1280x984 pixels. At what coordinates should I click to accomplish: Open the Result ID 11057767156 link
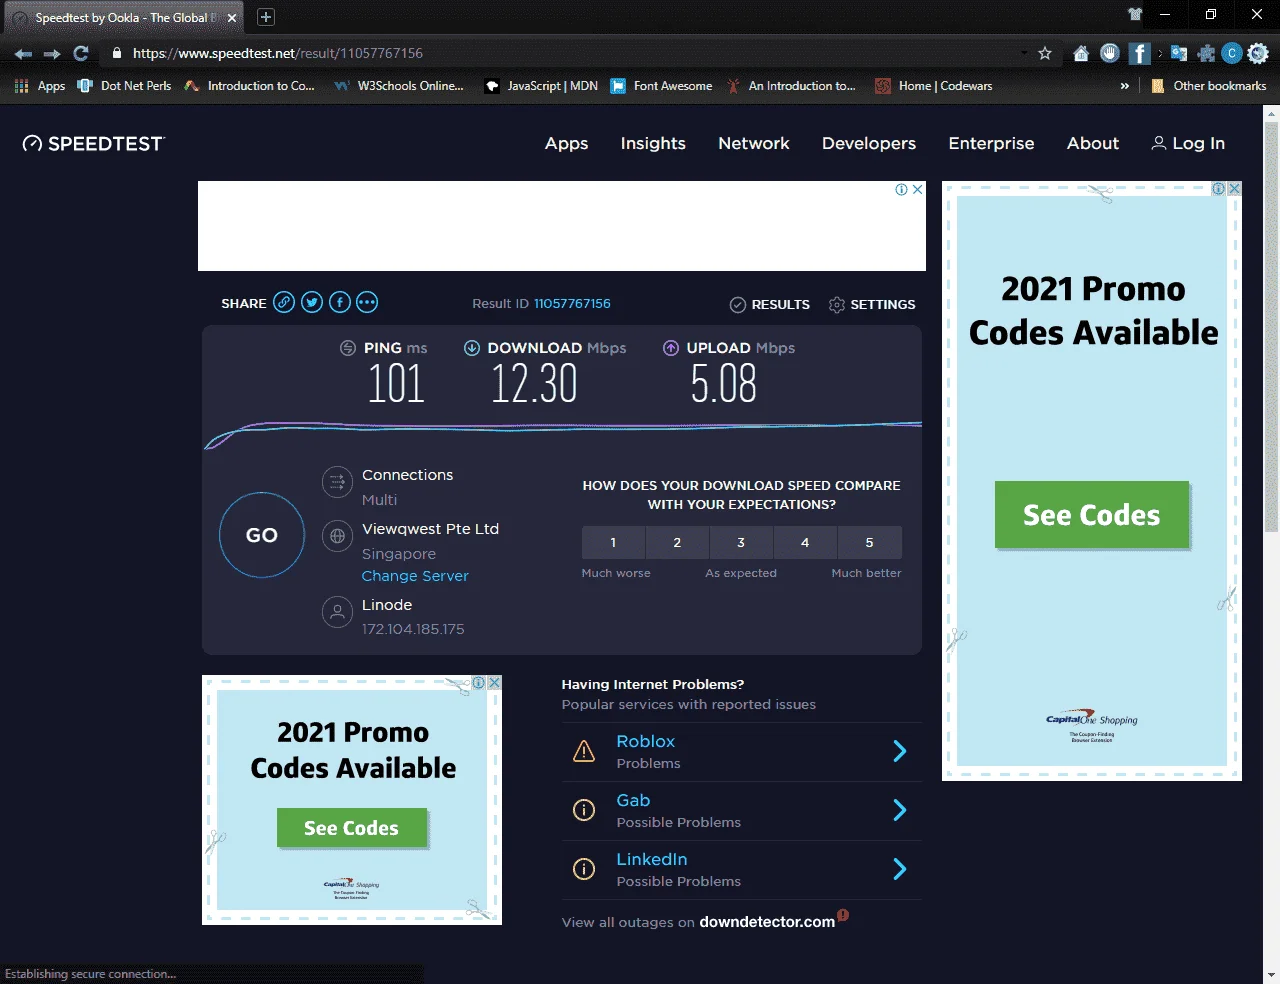(572, 303)
